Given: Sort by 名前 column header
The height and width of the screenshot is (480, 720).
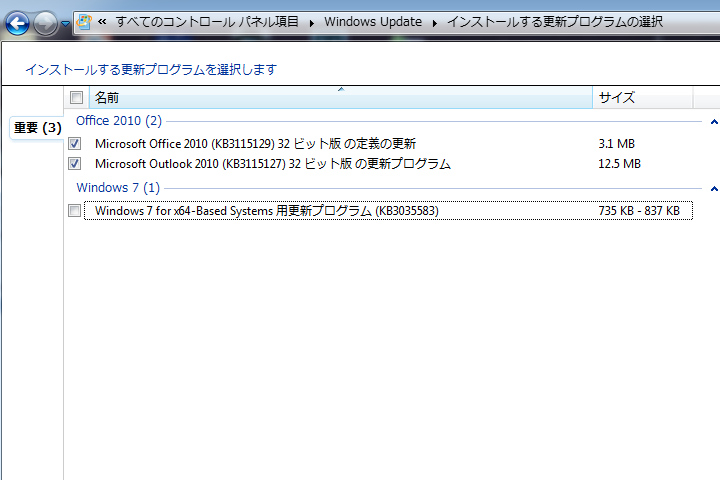Looking at the screenshot, I should 341,97.
